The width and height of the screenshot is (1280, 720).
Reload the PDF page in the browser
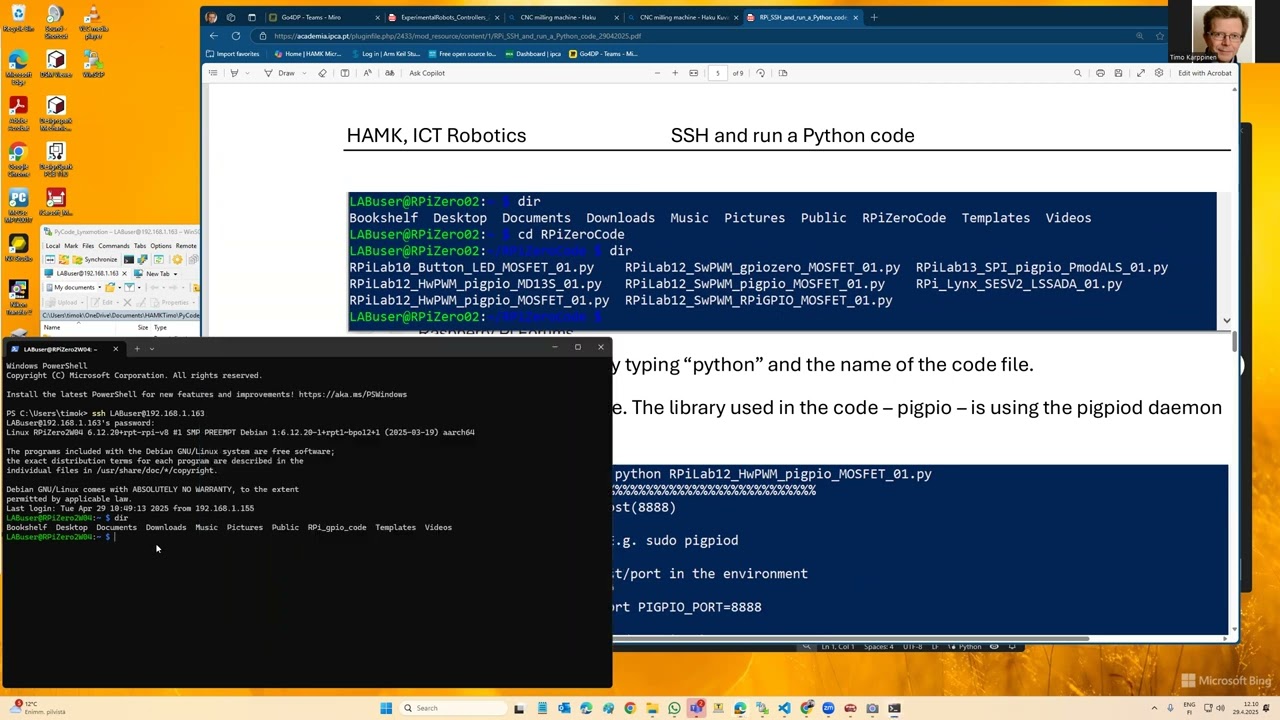tap(235, 36)
